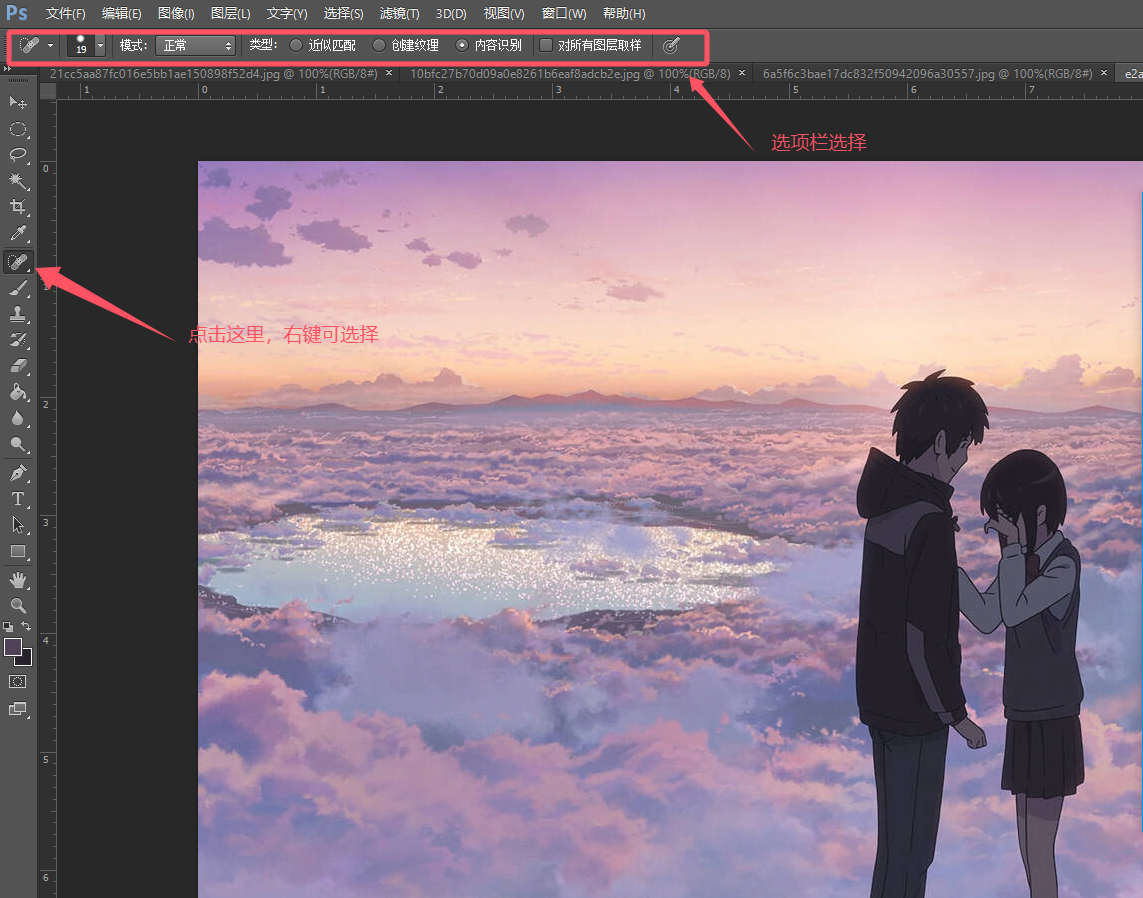Select the Eyedropper tool
The image size is (1143, 898).
click(x=17, y=233)
